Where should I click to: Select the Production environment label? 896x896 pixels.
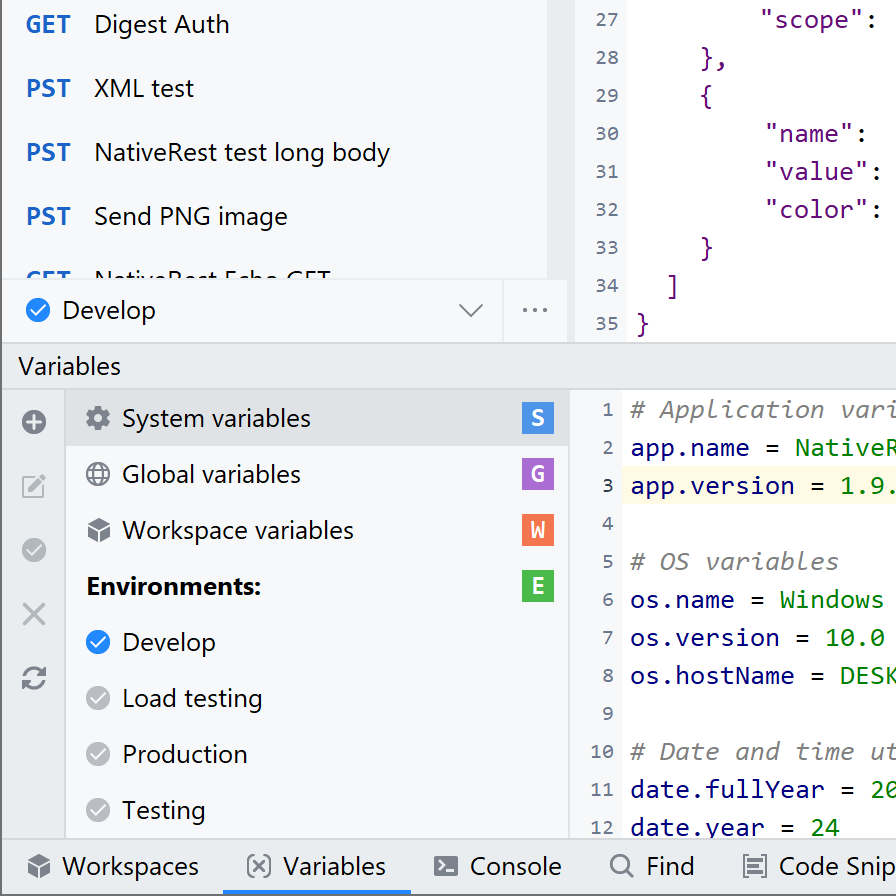(x=185, y=754)
